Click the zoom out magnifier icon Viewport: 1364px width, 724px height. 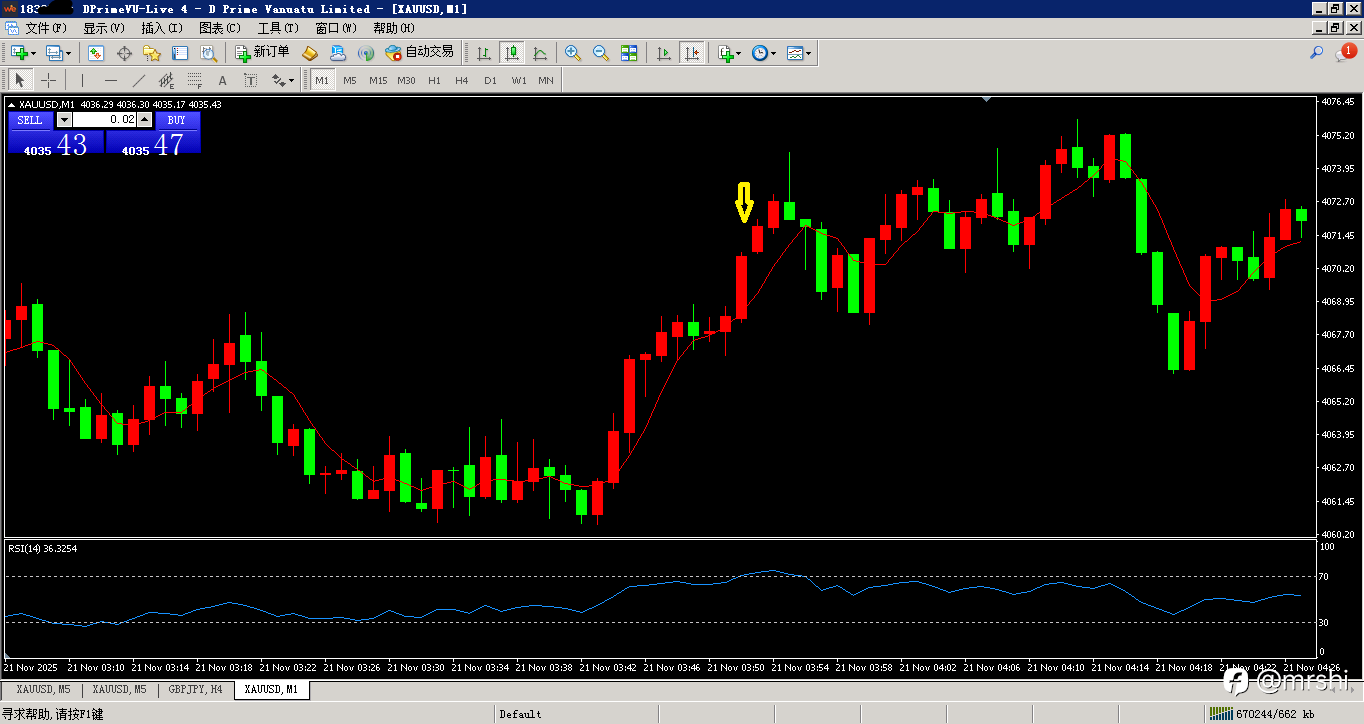601,52
